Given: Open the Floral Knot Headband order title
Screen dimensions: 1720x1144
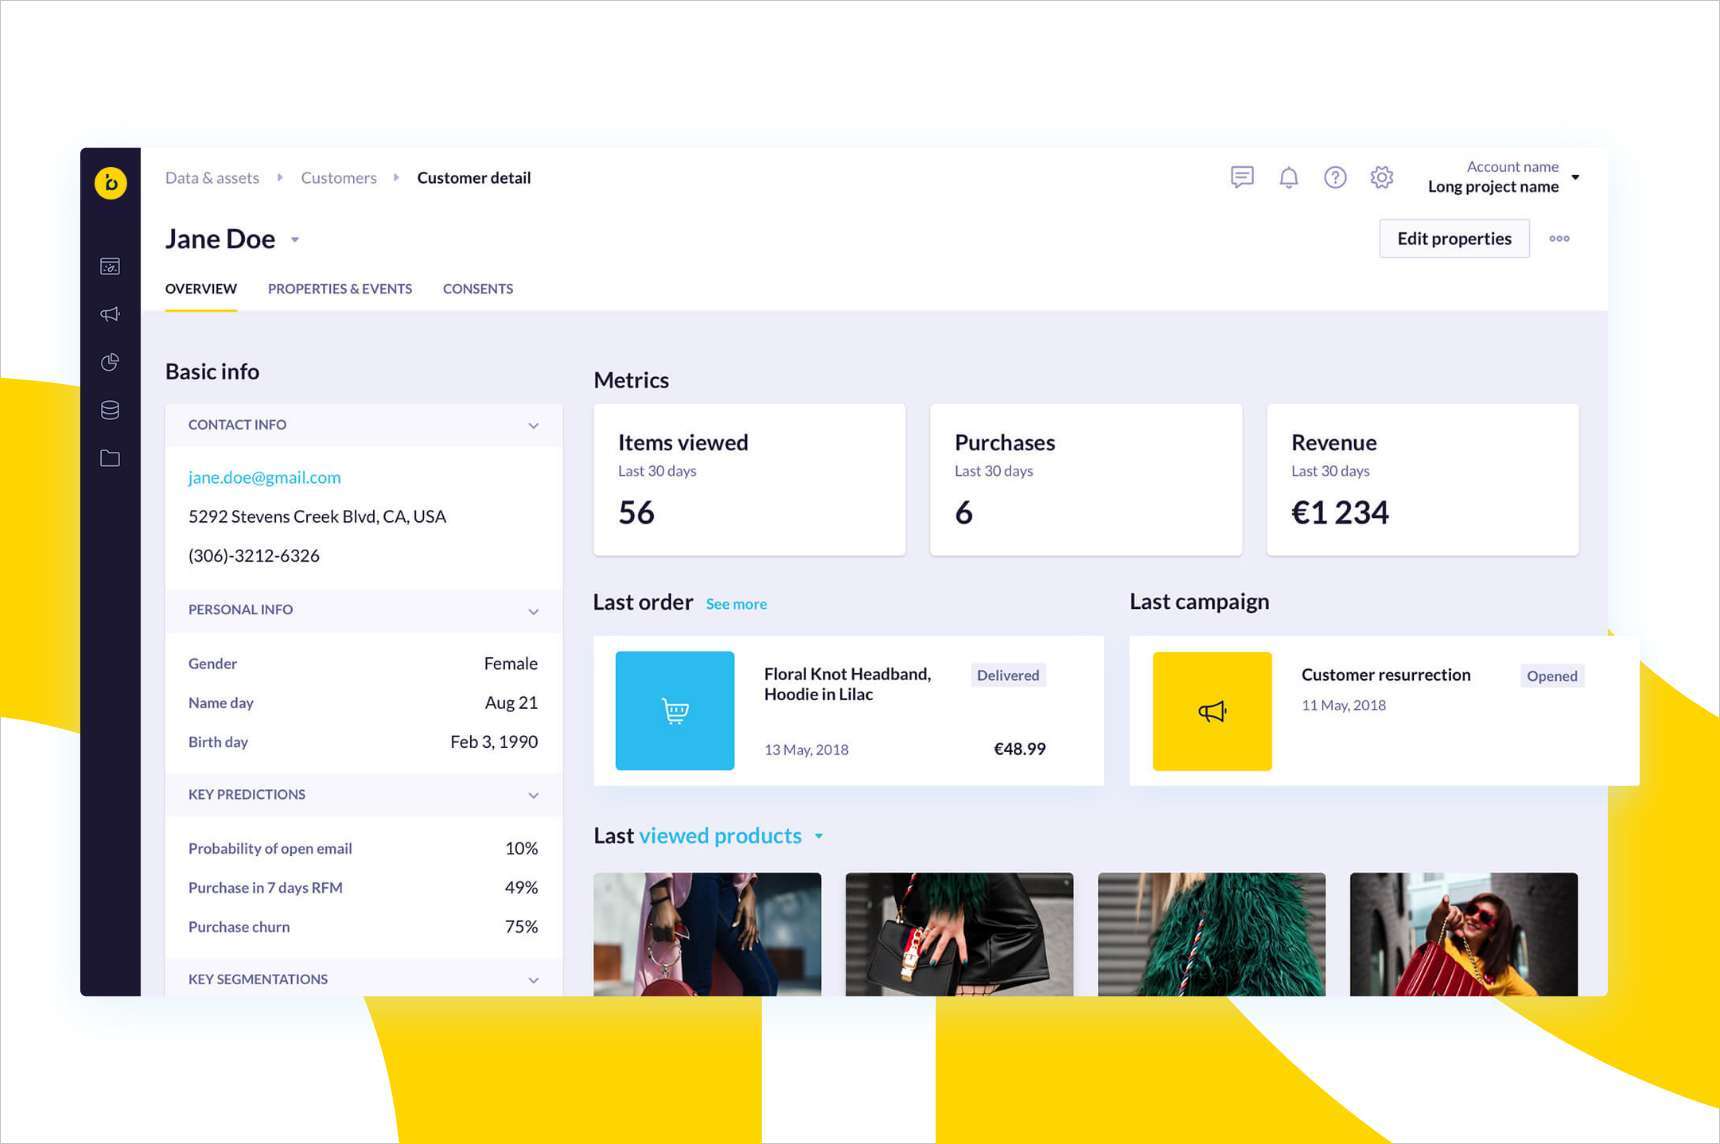Looking at the screenshot, I should 847,684.
